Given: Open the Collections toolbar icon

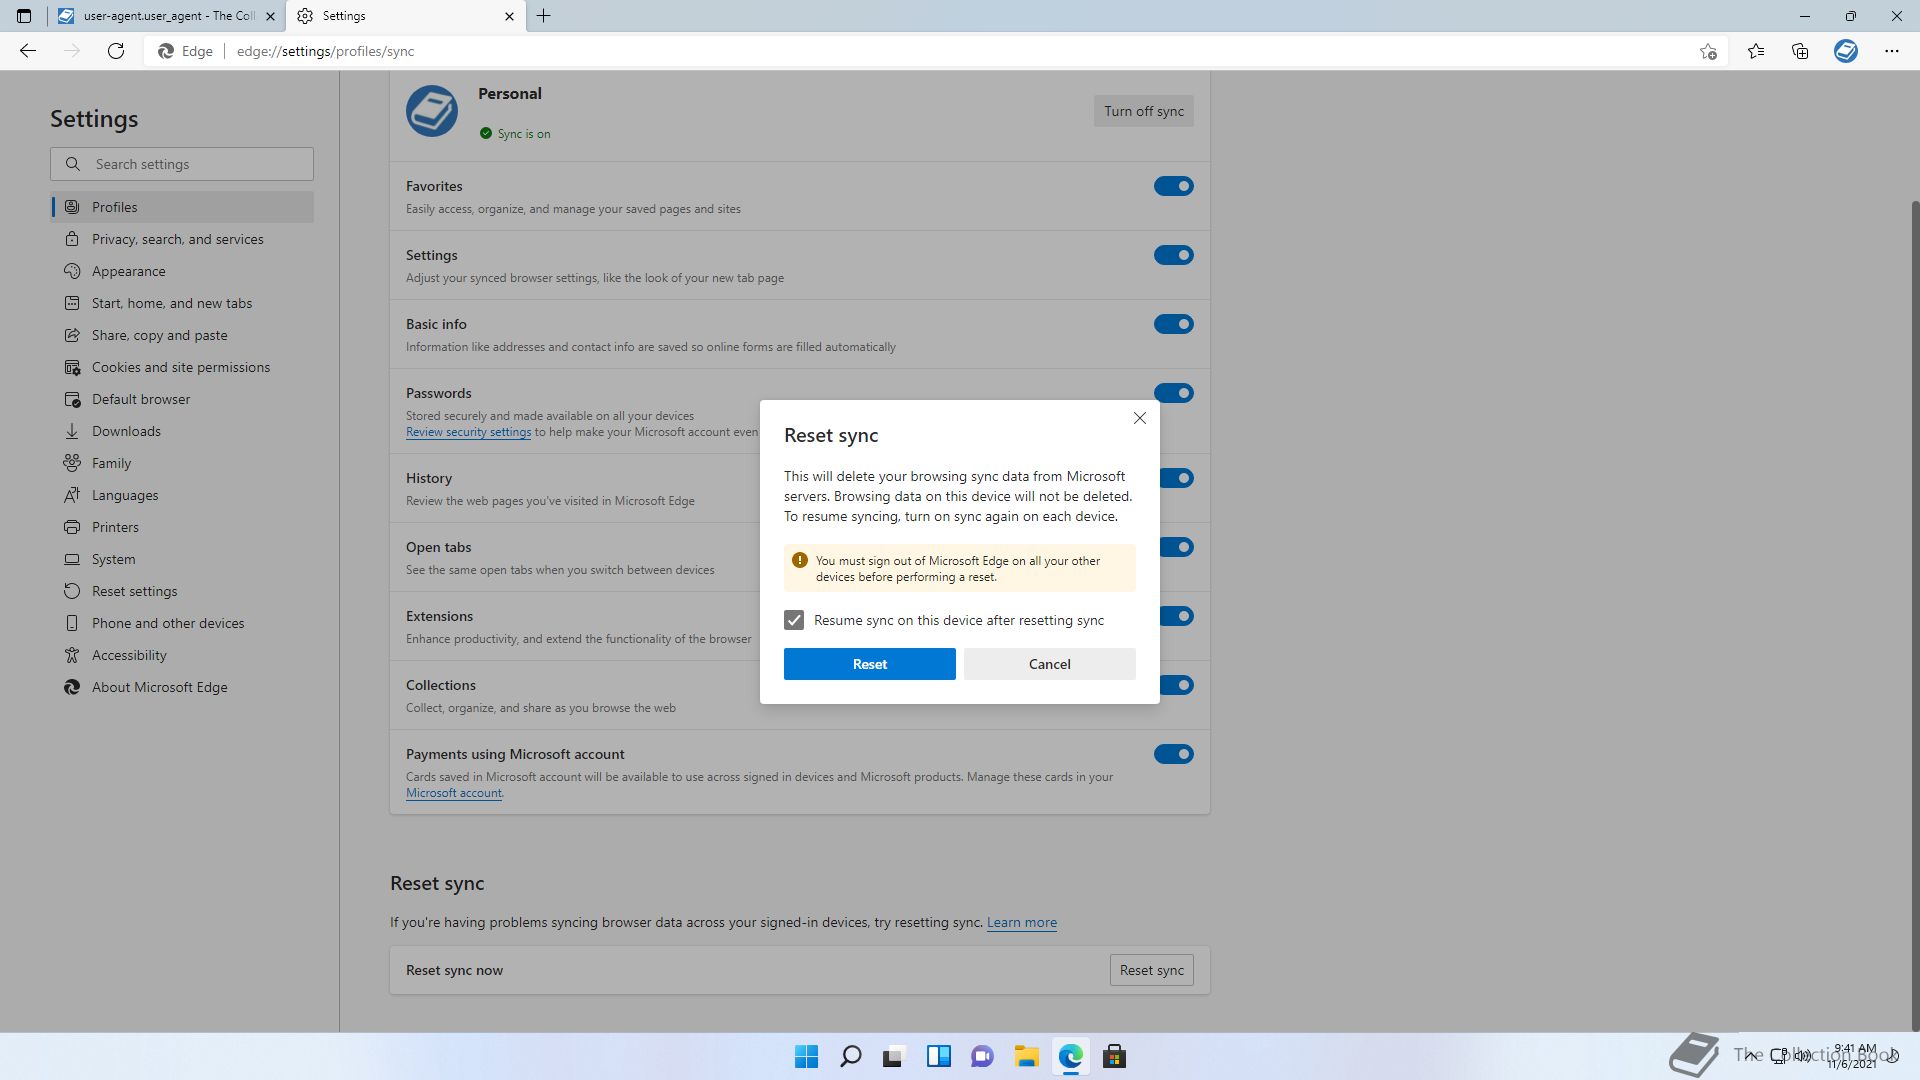Looking at the screenshot, I should click(1800, 51).
